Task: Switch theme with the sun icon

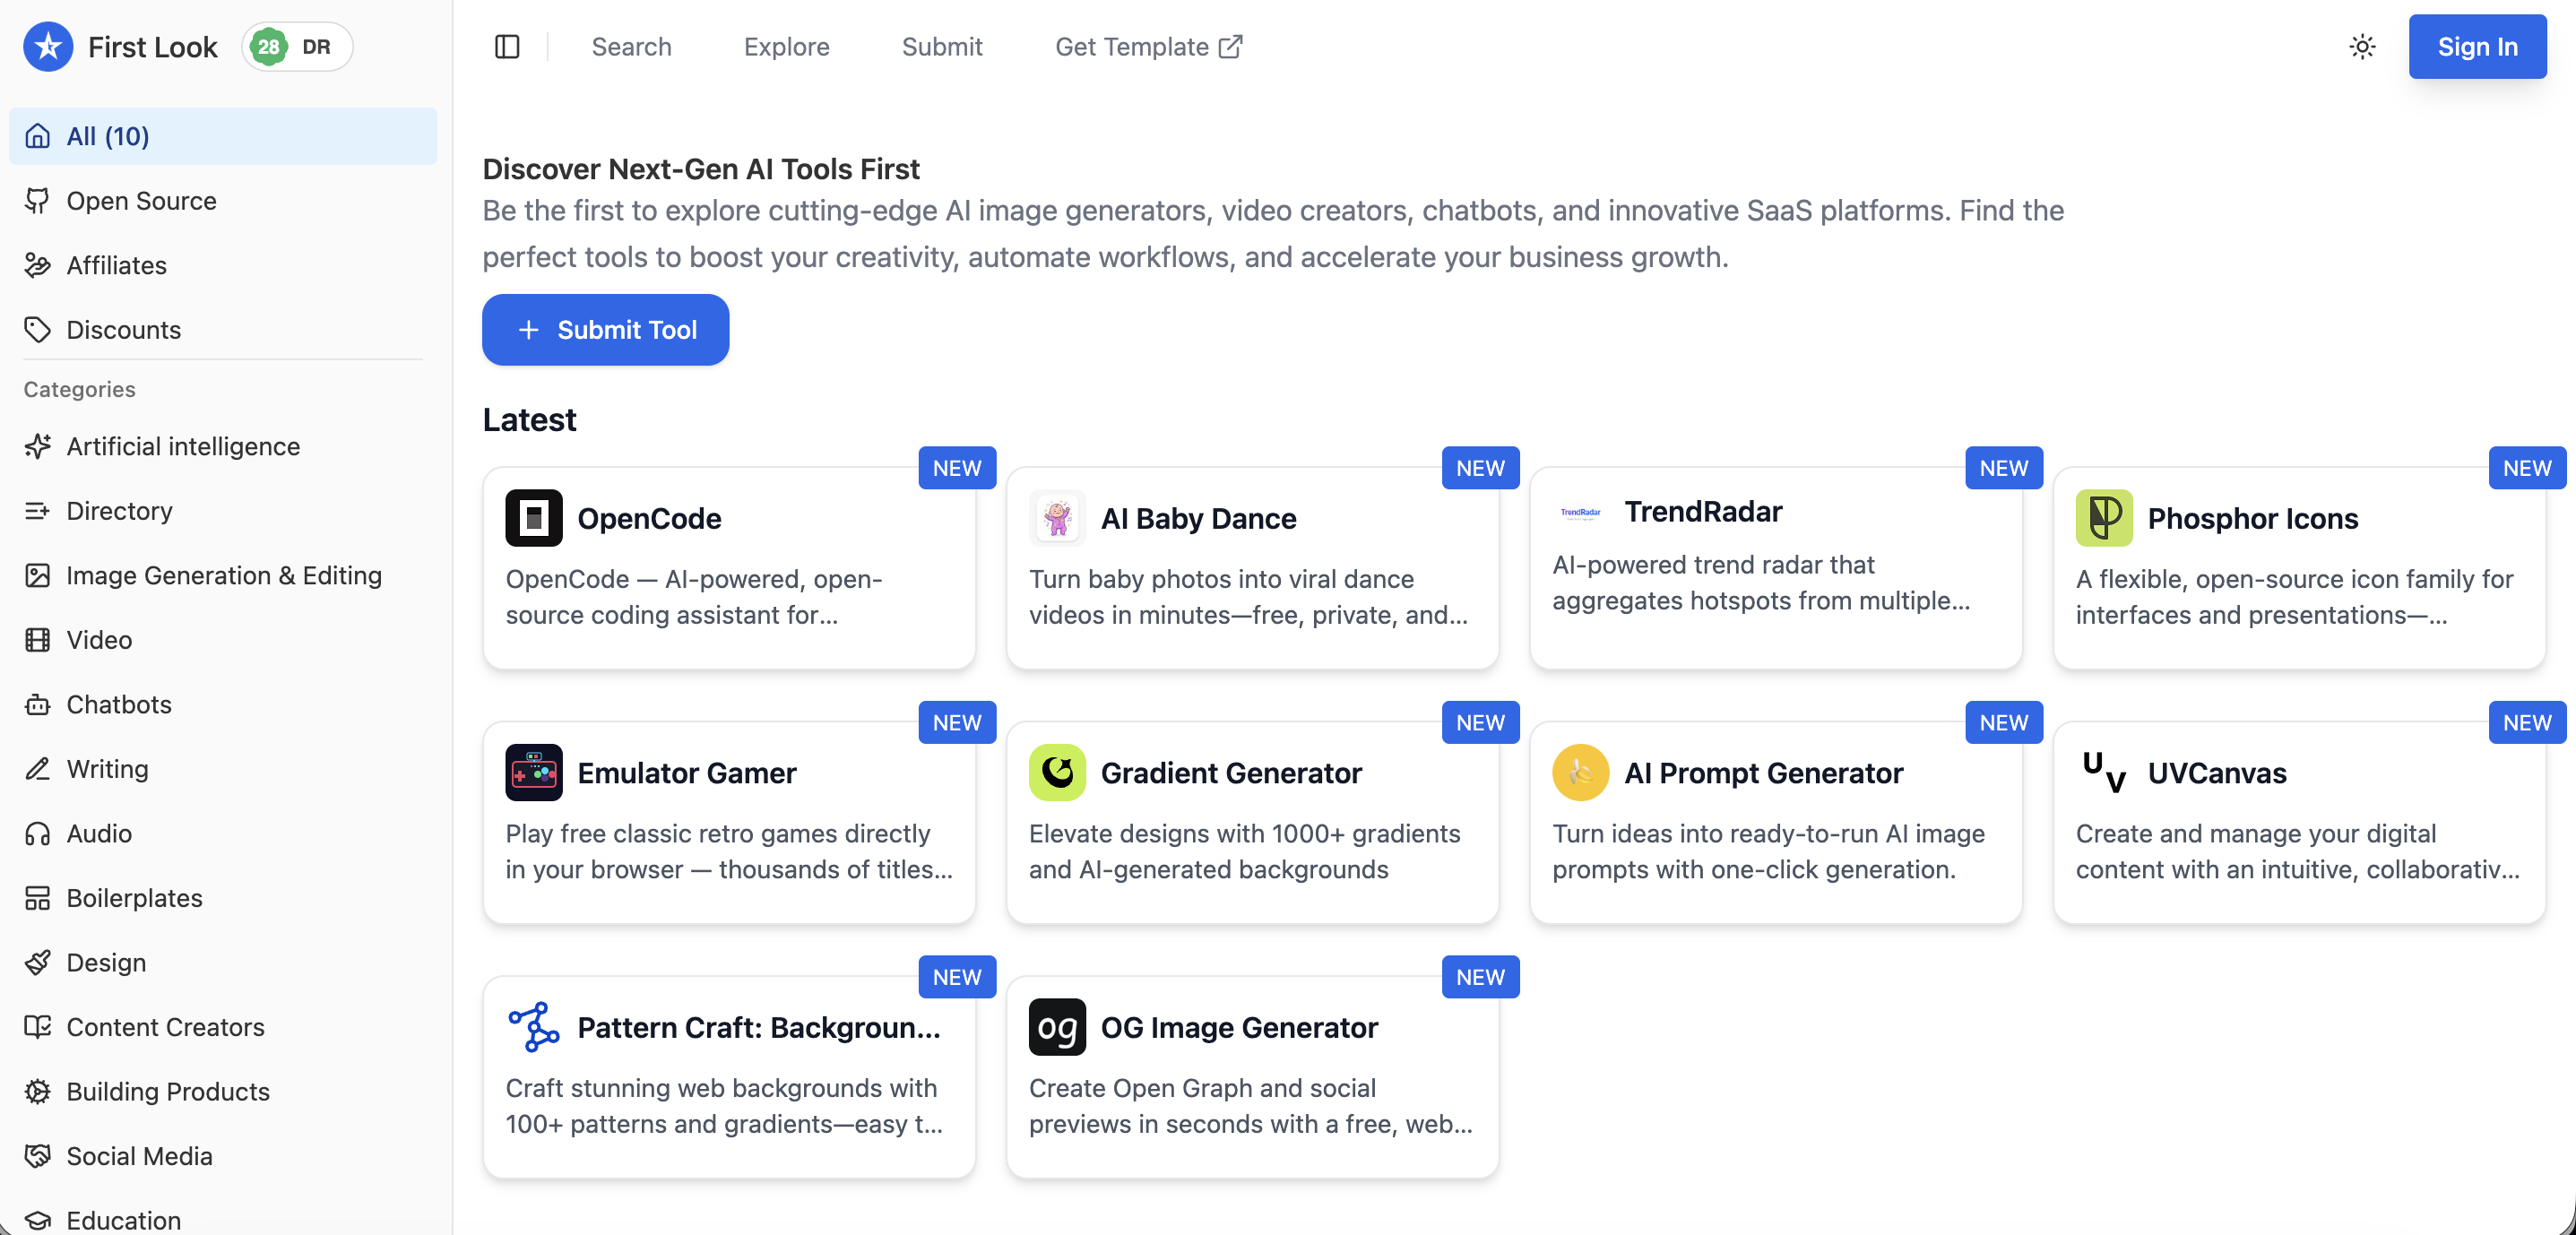Action: pos(2362,47)
